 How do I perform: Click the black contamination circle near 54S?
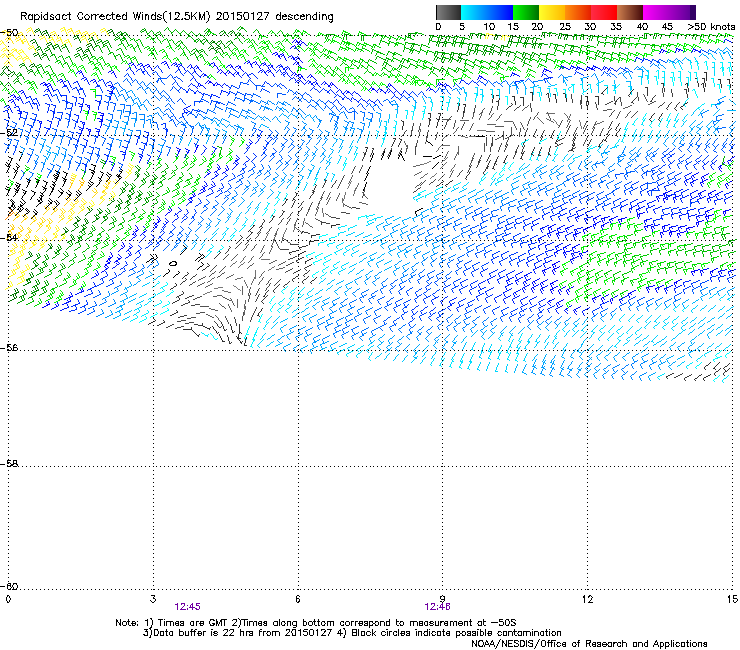pyautogui.click(x=173, y=263)
